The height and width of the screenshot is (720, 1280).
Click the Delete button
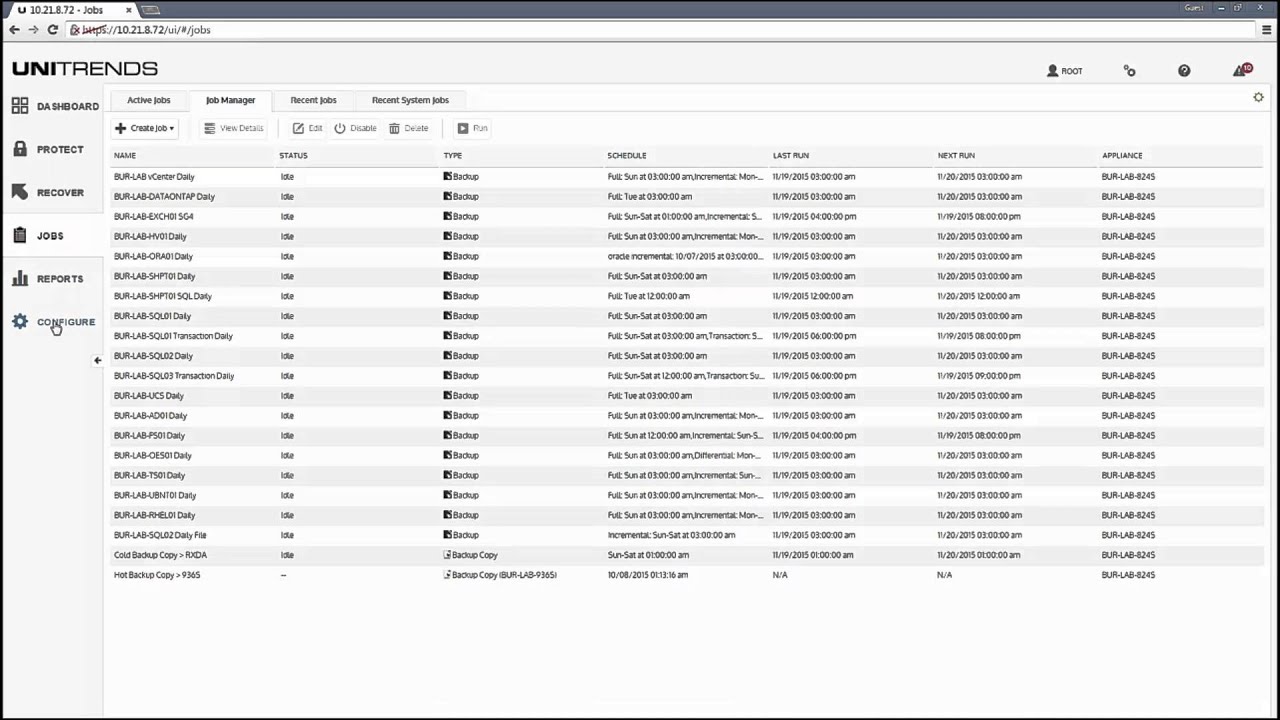point(408,128)
